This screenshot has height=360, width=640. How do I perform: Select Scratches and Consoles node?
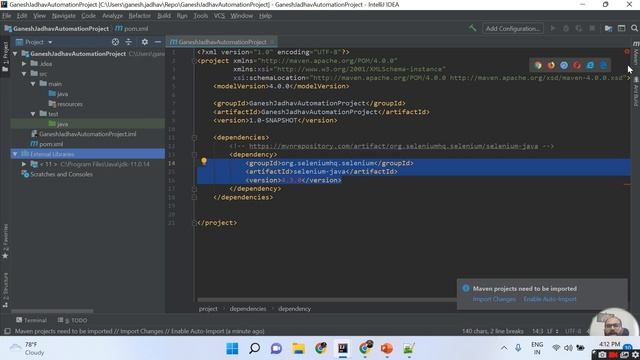point(57,174)
